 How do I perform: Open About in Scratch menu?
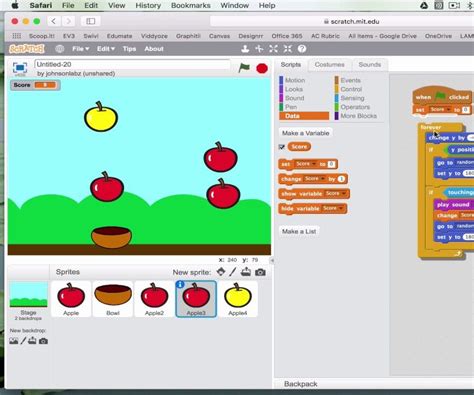tap(154, 49)
